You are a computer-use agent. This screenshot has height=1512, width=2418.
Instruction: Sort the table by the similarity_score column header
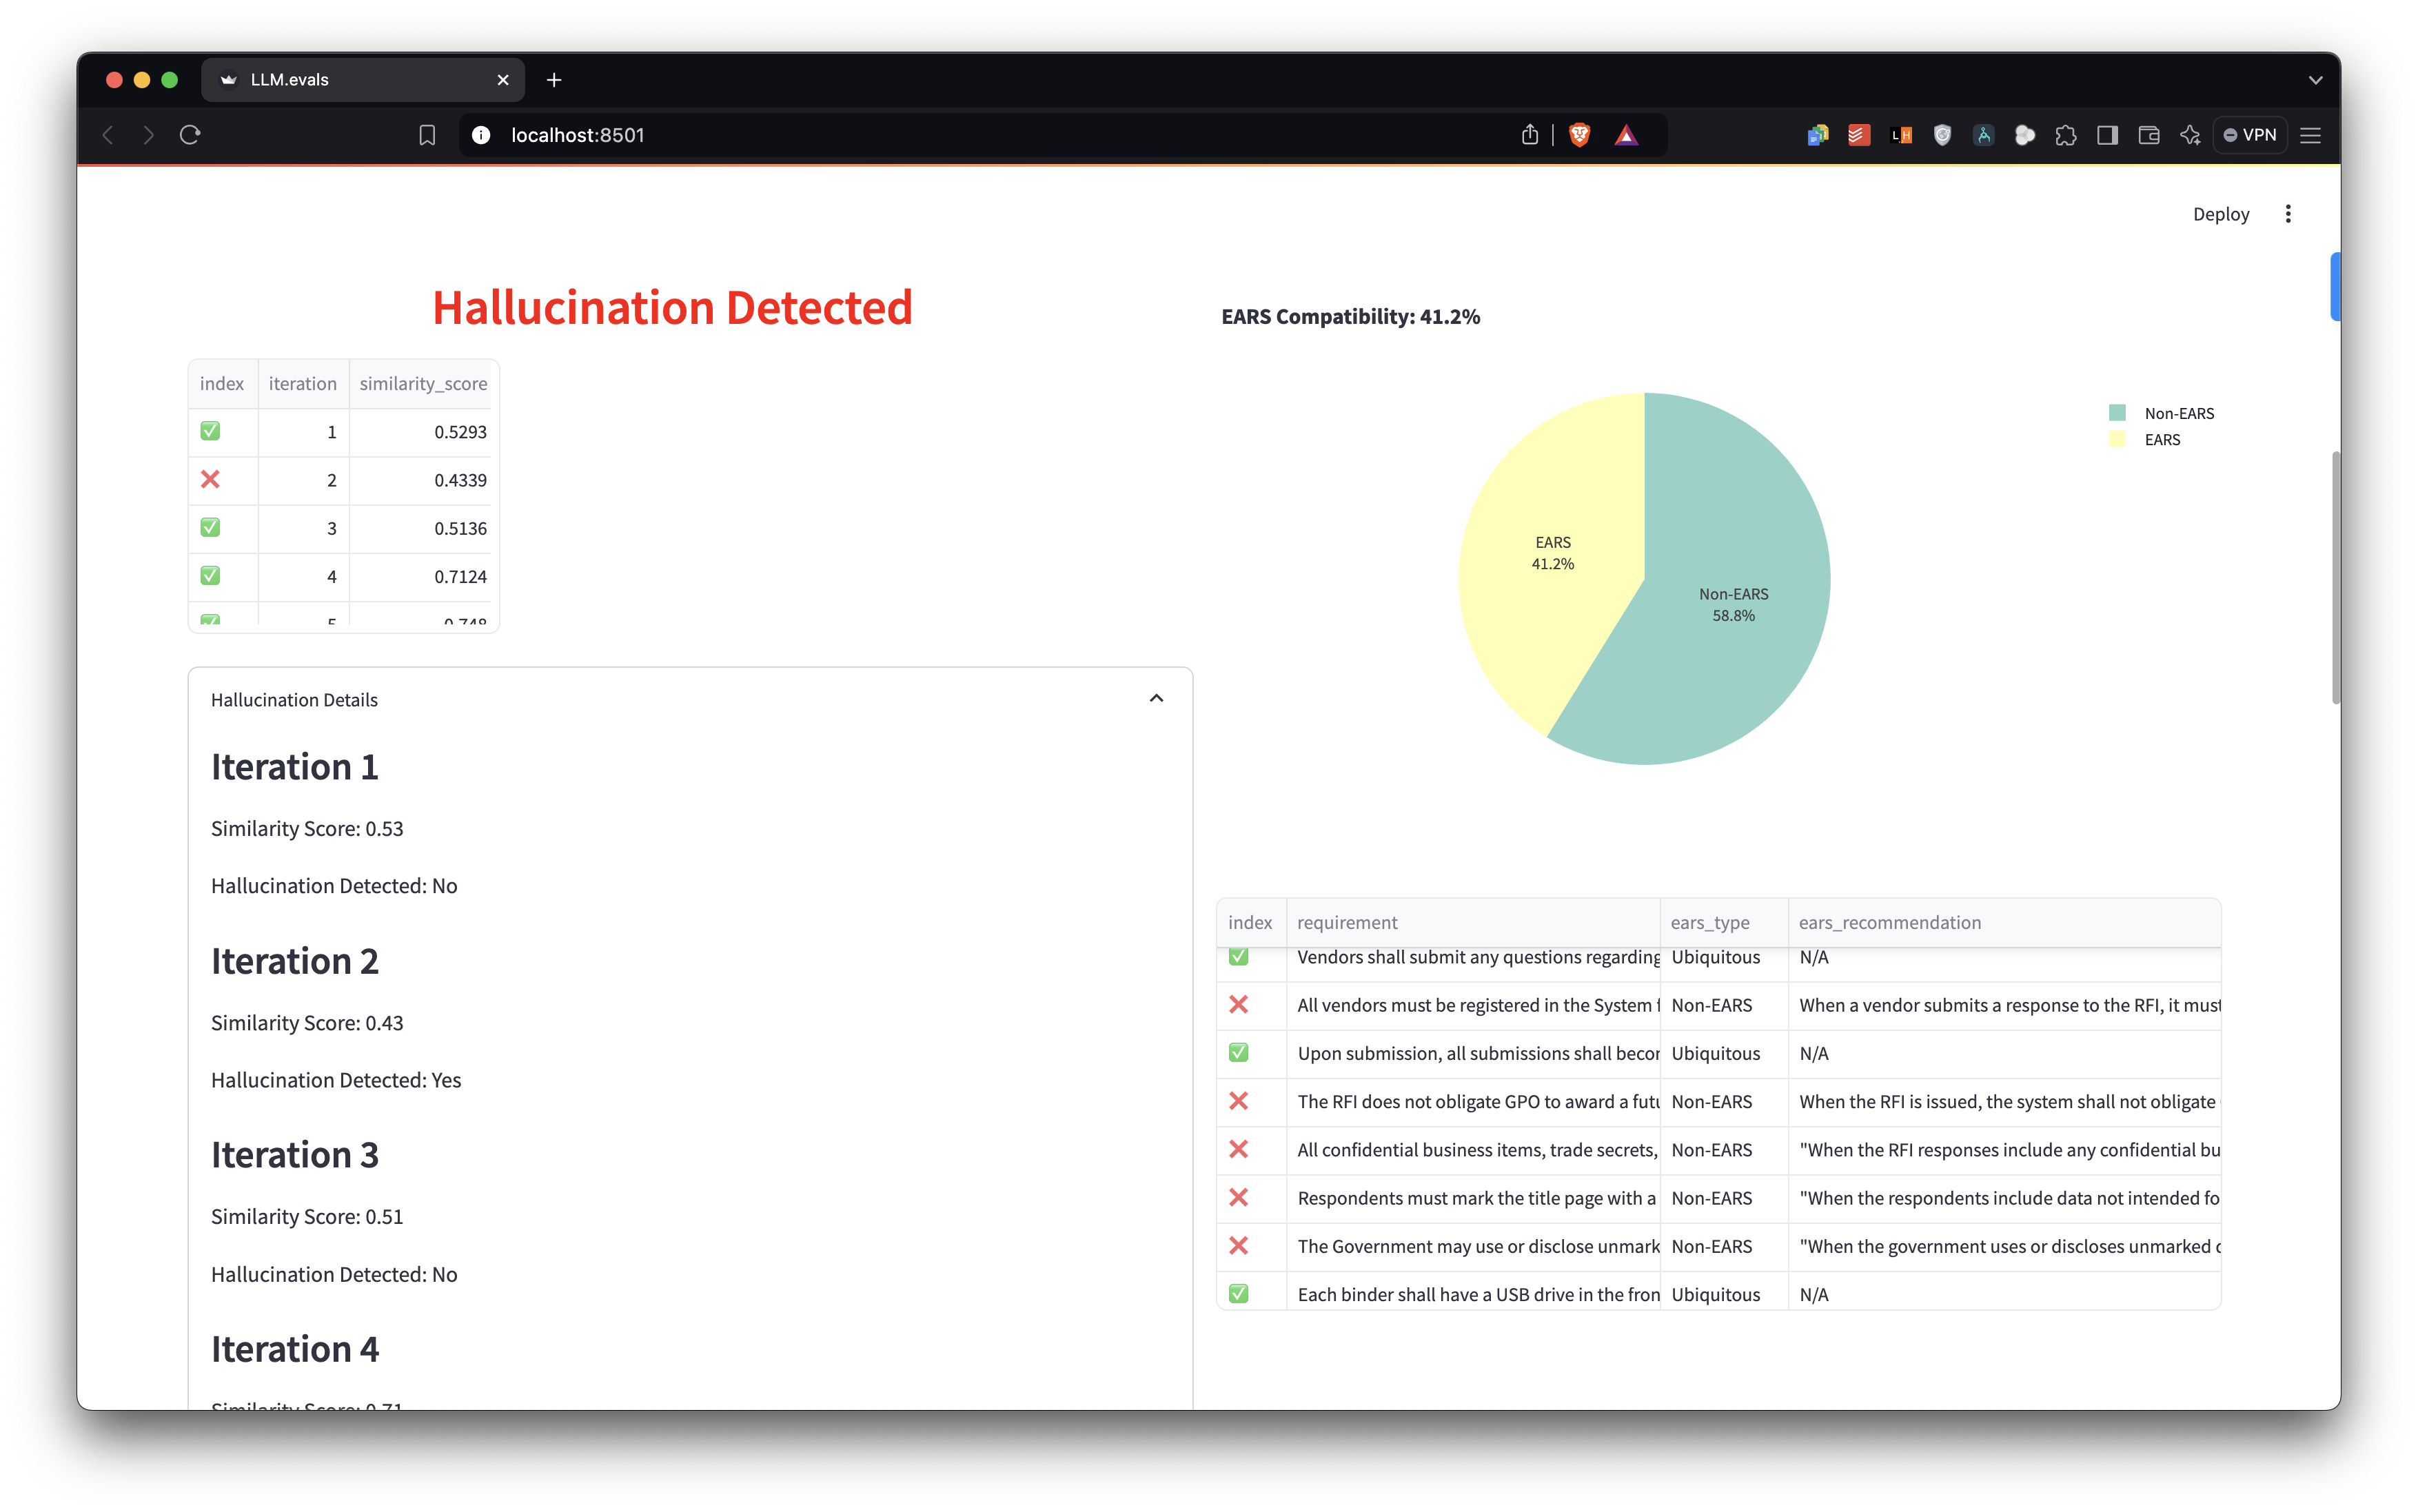[423, 384]
